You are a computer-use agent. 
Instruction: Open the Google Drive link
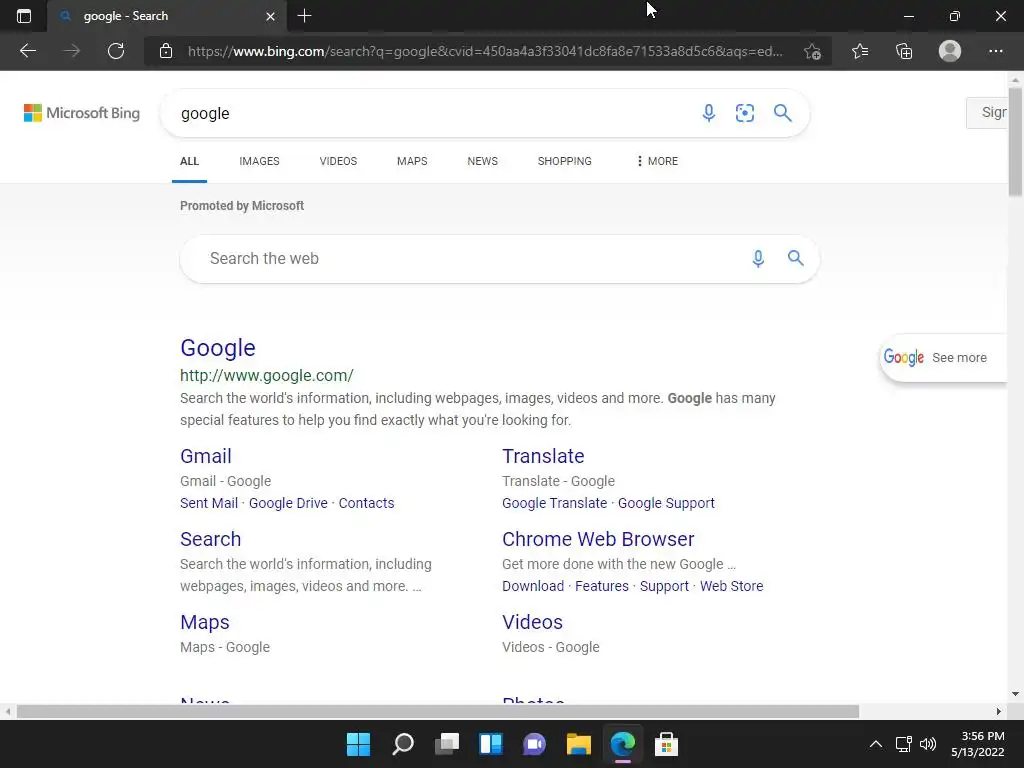click(x=288, y=503)
